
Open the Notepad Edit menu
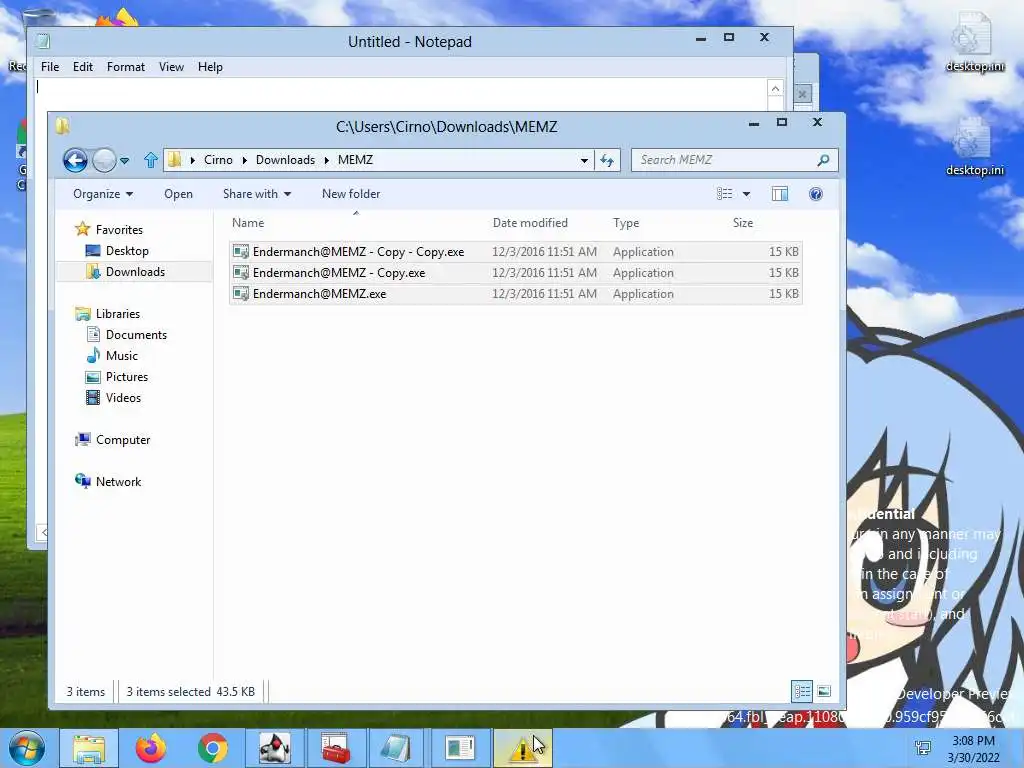coord(83,67)
